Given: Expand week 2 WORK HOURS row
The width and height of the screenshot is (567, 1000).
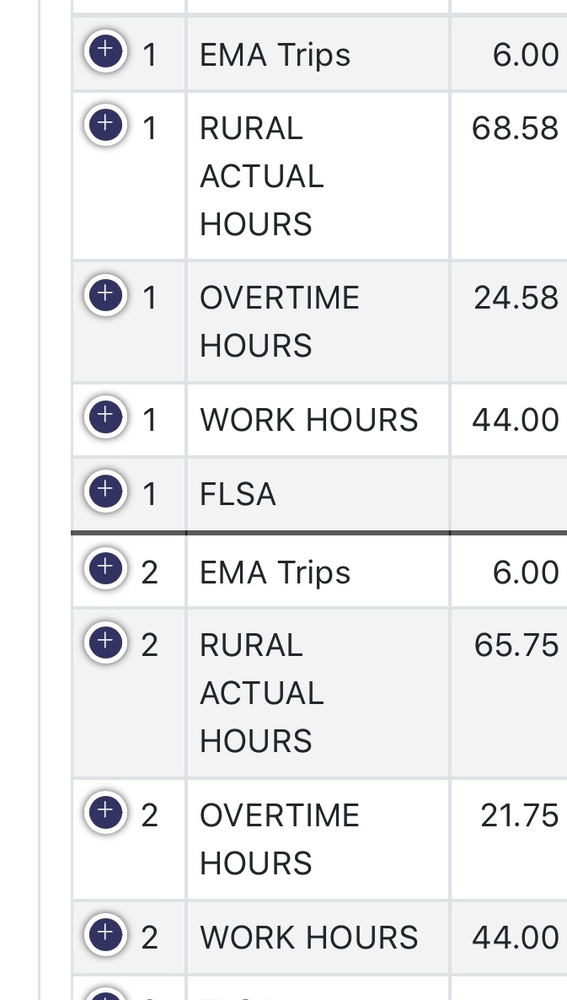Looking at the screenshot, I should [105, 934].
